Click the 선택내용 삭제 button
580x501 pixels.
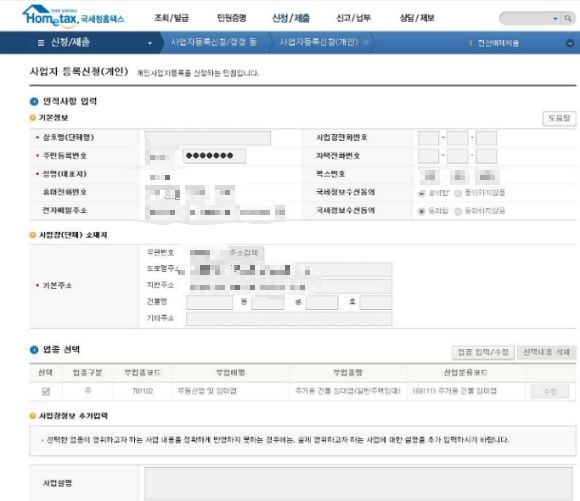click(546, 352)
